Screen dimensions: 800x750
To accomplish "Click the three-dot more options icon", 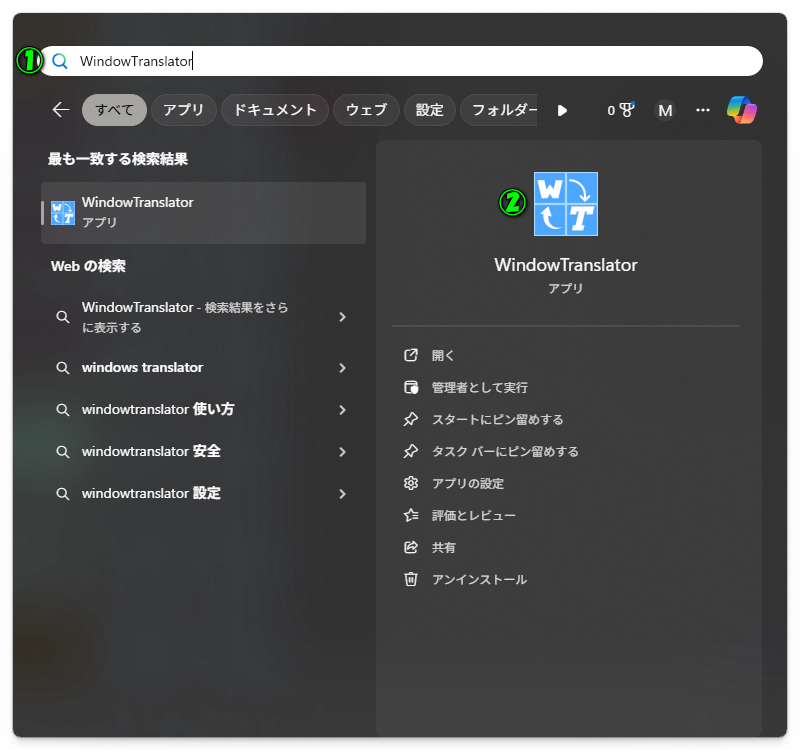I will pos(703,110).
